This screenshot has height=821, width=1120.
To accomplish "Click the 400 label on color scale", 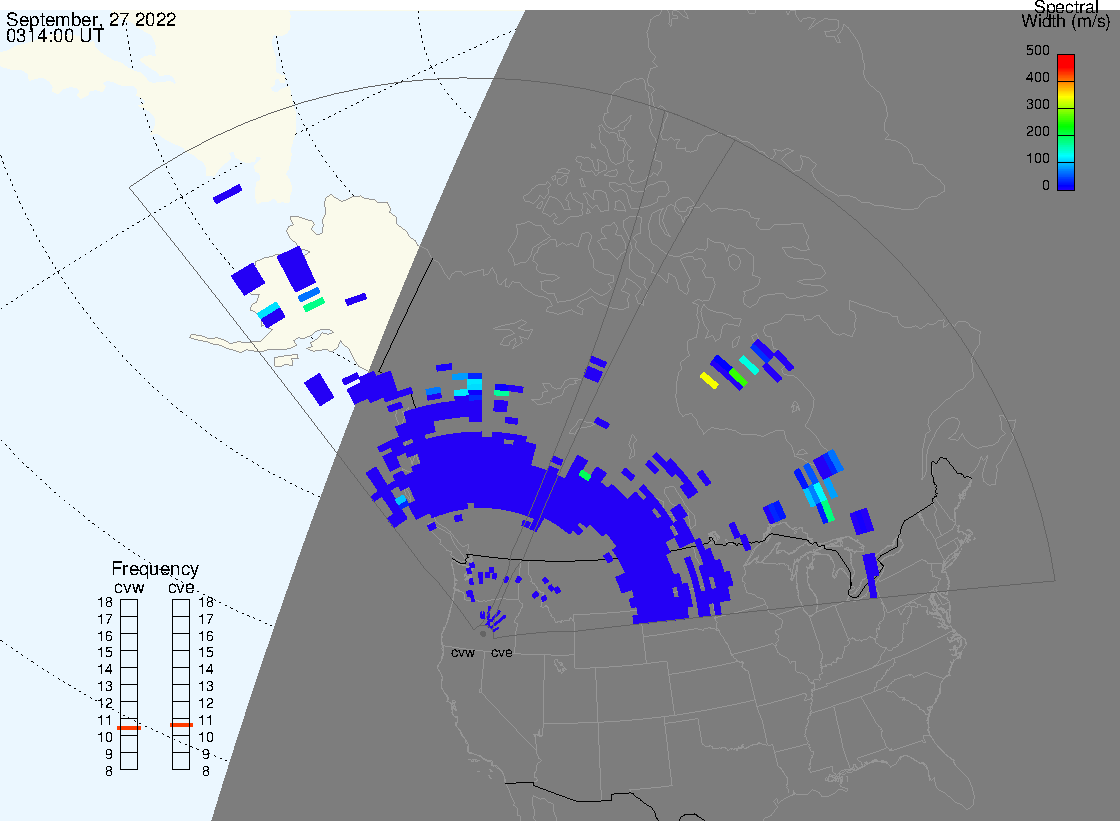I will tap(1038, 77).
